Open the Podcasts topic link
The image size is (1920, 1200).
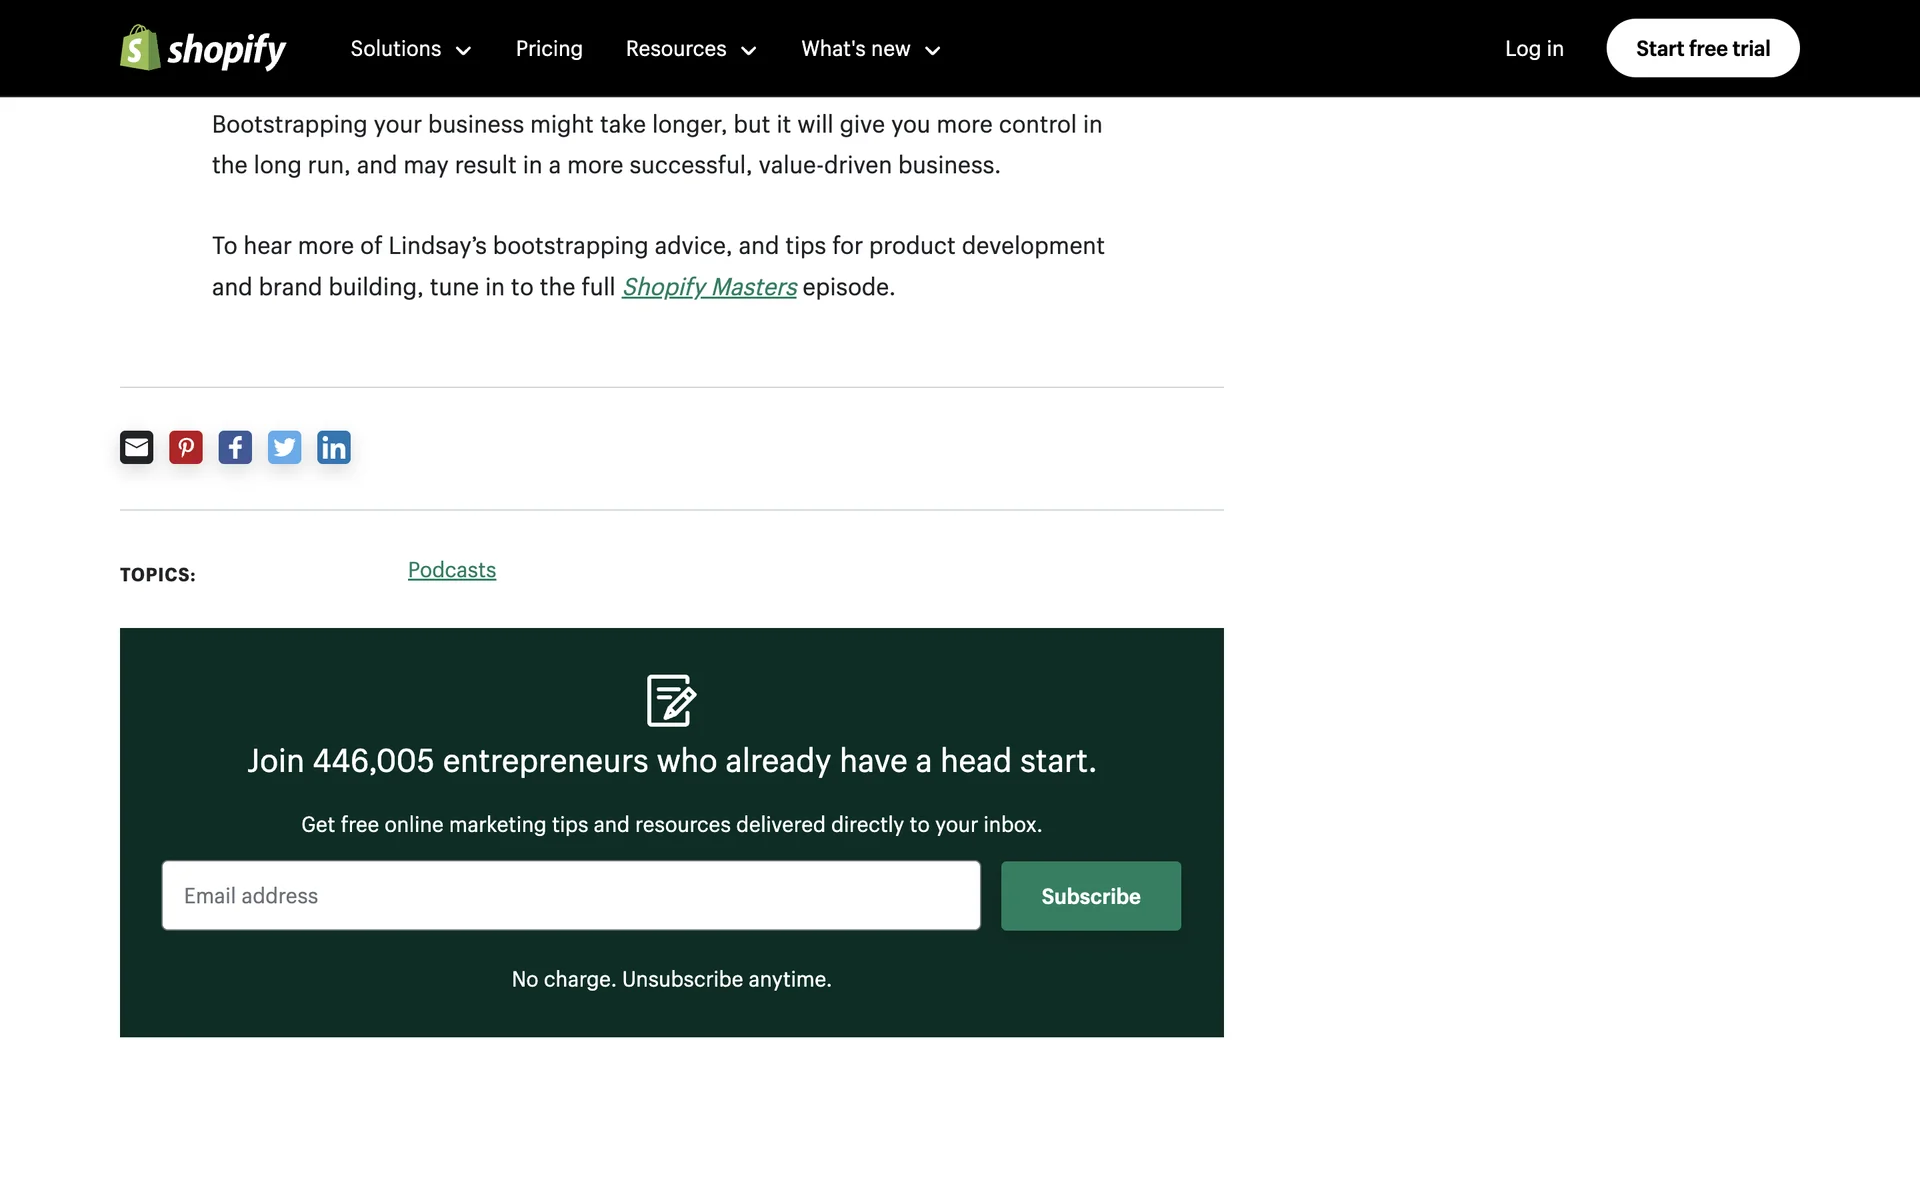tap(452, 570)
